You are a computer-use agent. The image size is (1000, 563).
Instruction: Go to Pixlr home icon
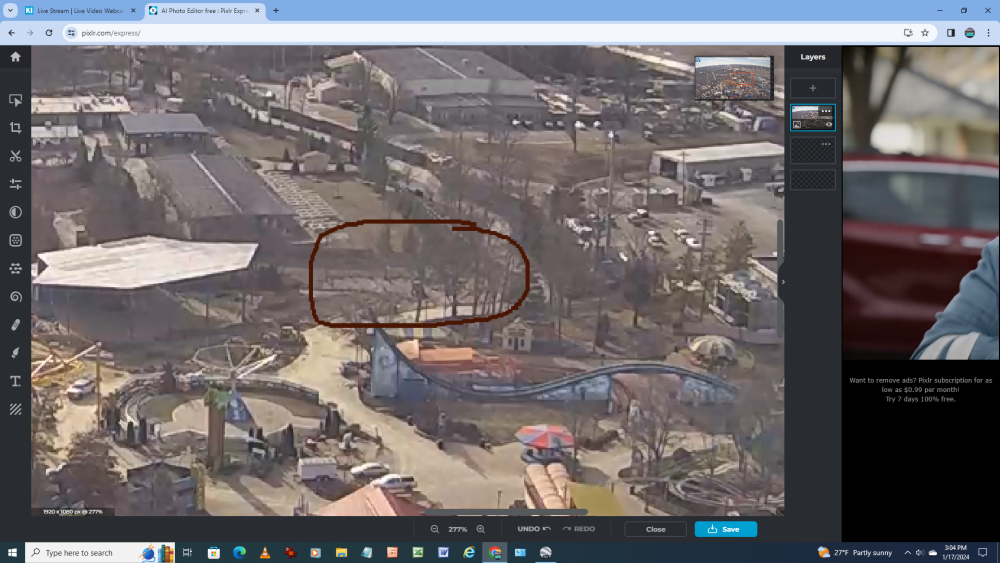[15, 57]
